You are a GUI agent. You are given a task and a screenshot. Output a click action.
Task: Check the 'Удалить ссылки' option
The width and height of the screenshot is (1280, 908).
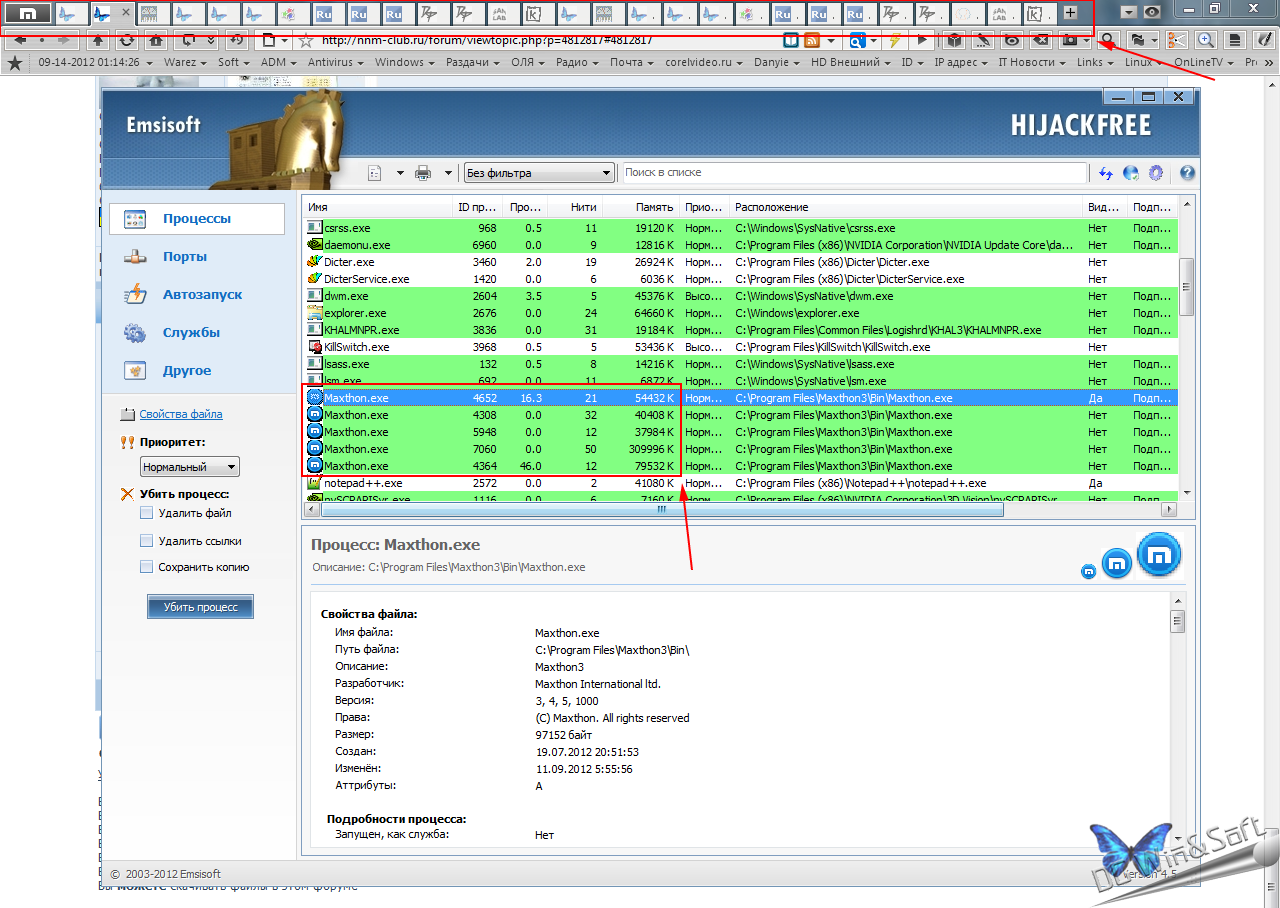click(147, 541)
